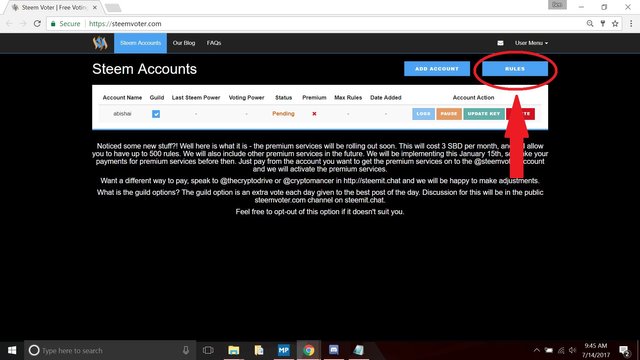Screen dimensions: 640x360
Task: Open Chrome three-dot menu
Action: 631,24
